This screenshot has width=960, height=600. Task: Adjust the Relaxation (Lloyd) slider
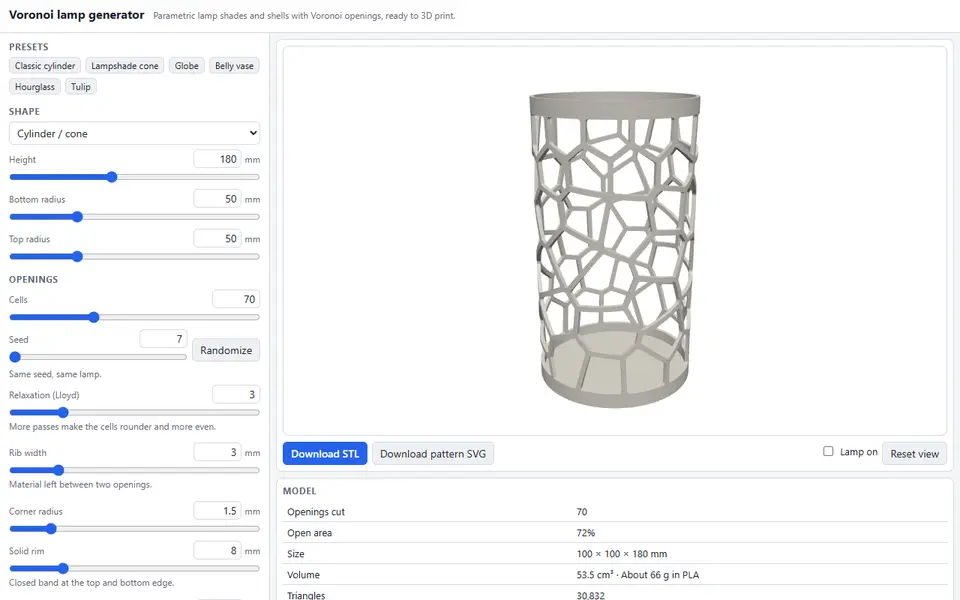[134, 413]
